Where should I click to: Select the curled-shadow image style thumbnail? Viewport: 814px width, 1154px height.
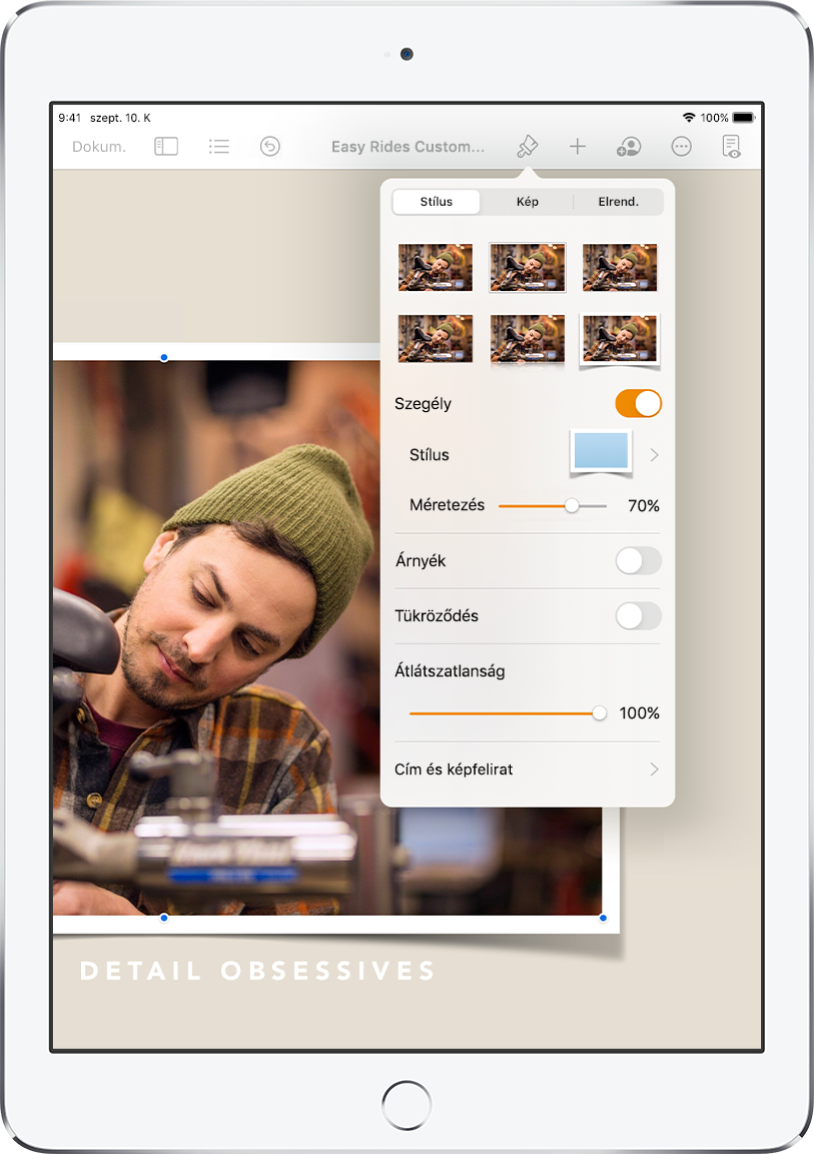click(620, 340)
